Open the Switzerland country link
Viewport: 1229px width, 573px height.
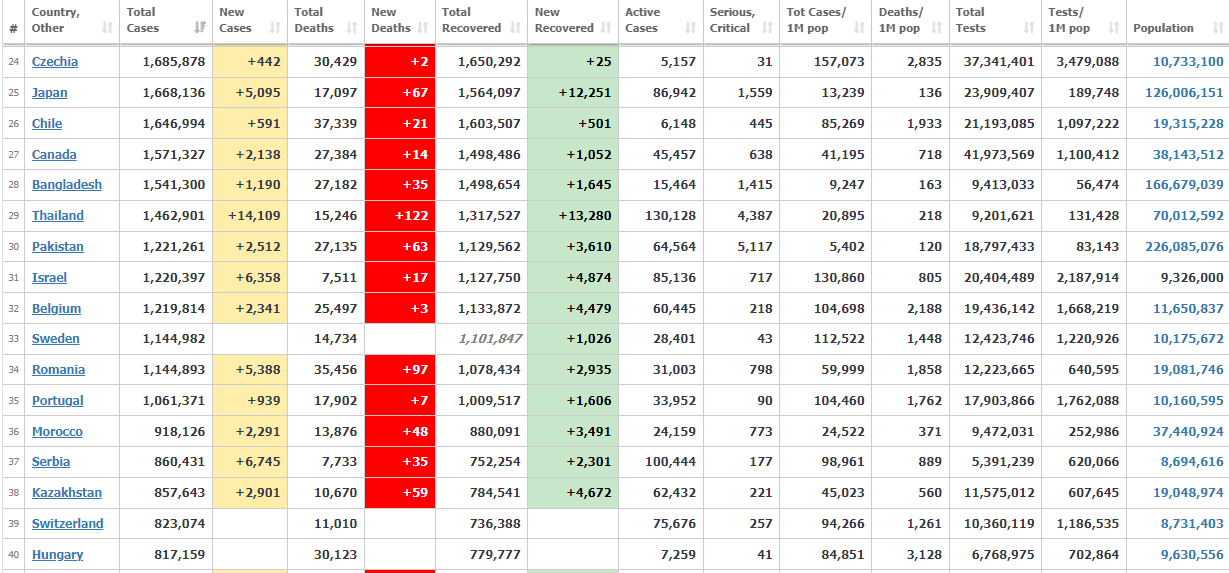coord(67,524)
